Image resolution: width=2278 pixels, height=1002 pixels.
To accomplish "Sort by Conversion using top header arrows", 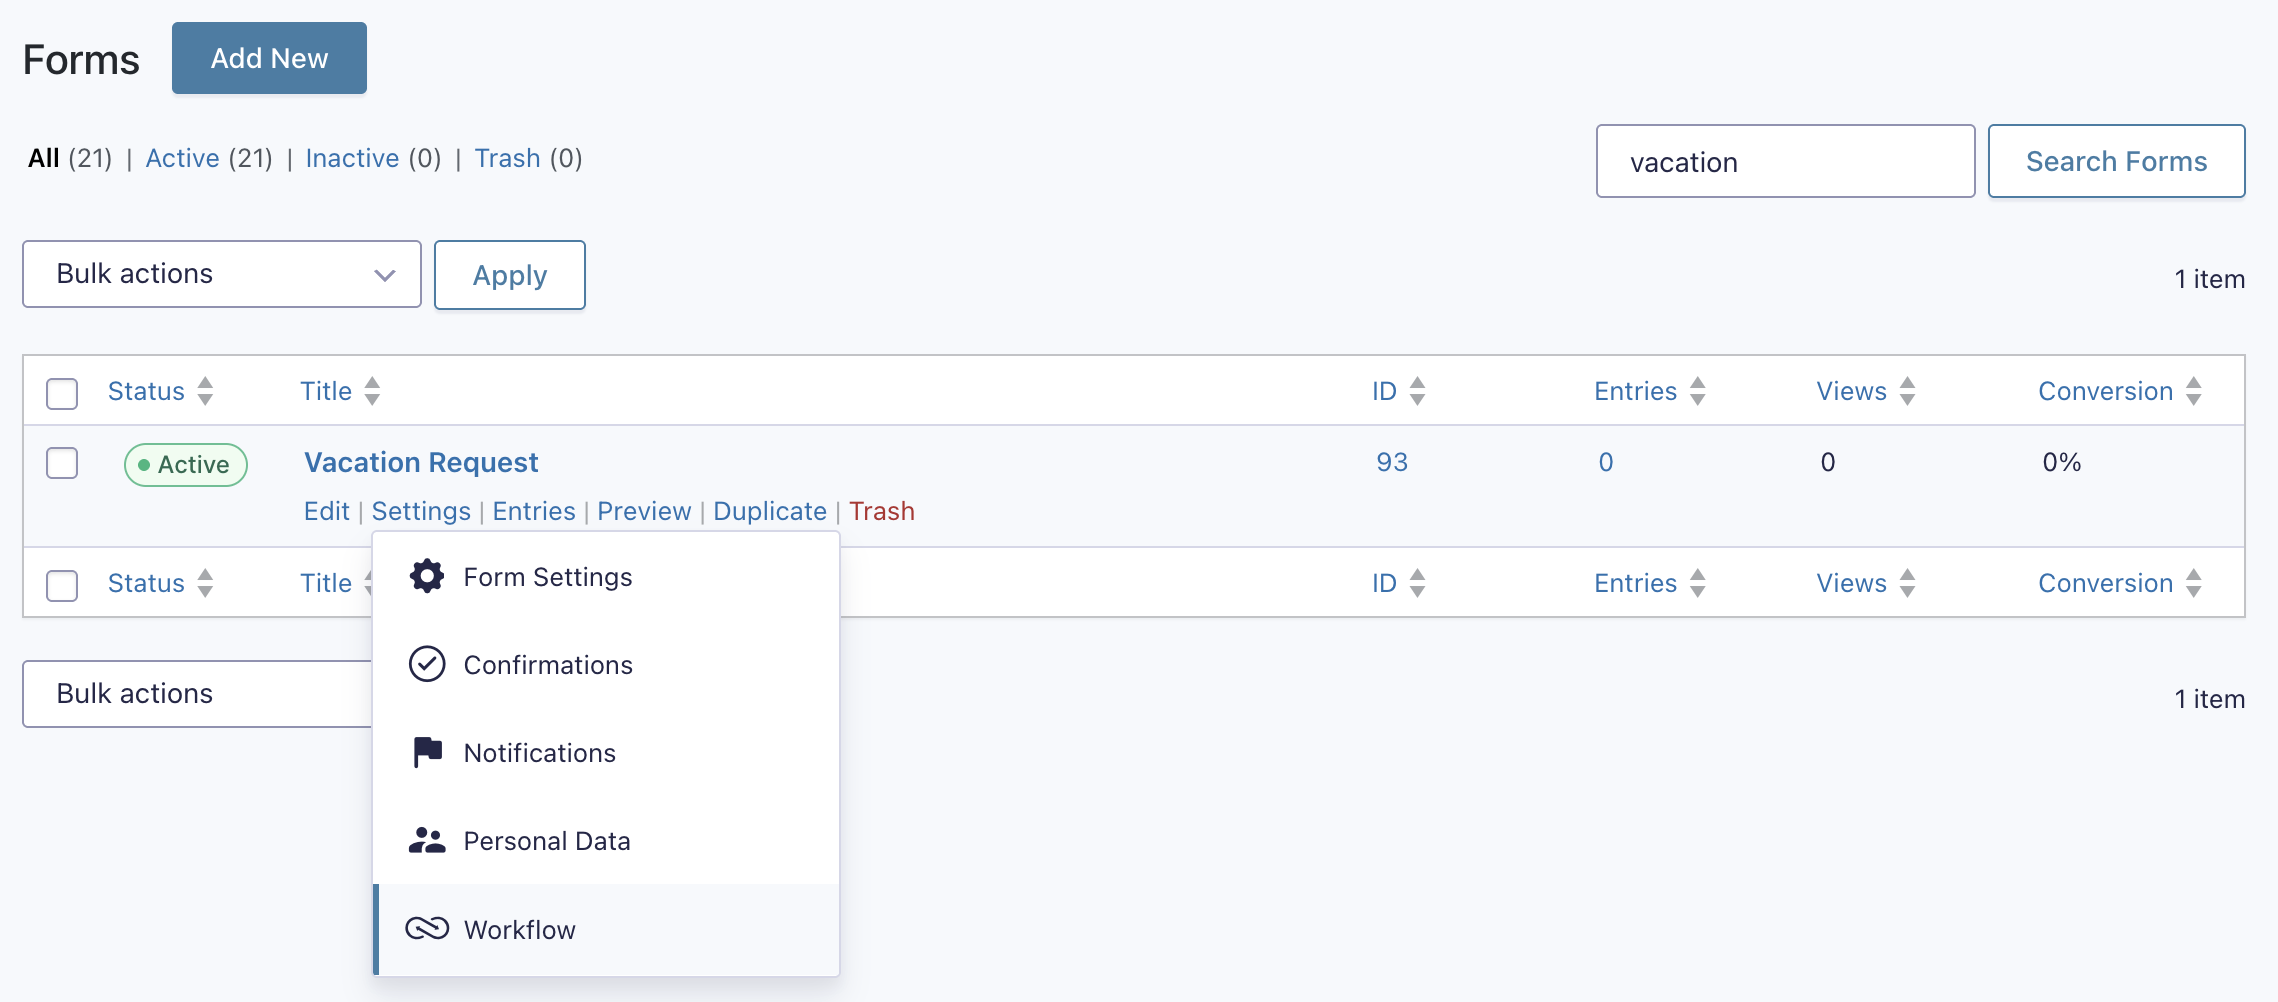I will click(2194, 391).
